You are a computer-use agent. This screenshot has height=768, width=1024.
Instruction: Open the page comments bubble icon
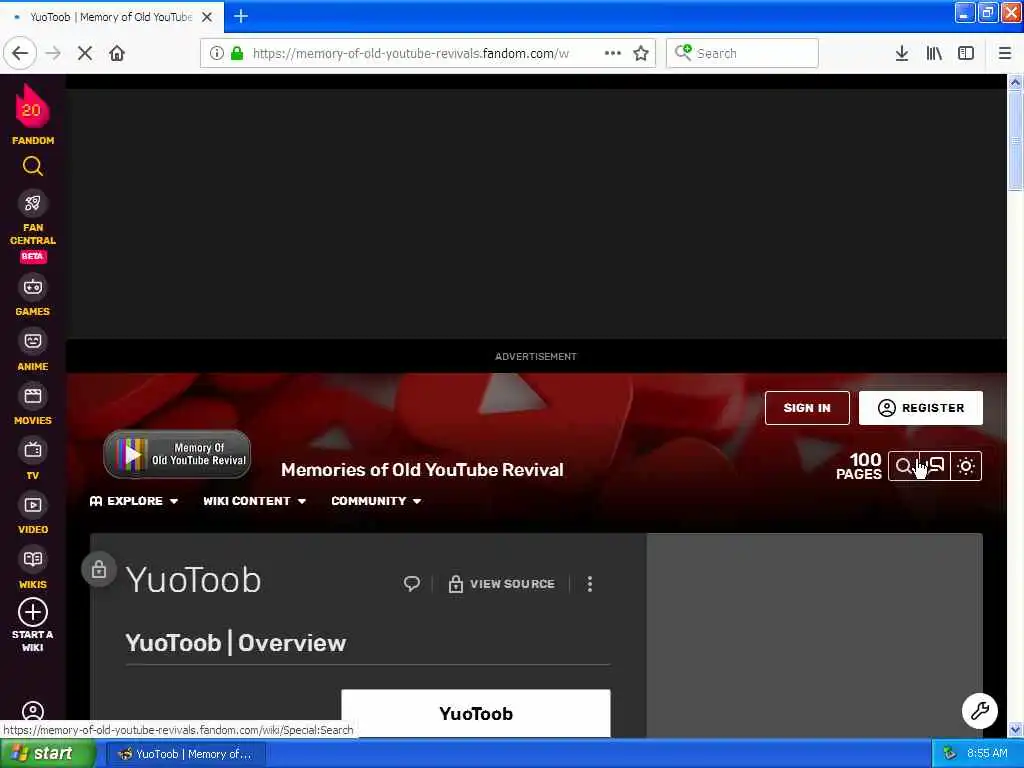click(x=411, y=583)
